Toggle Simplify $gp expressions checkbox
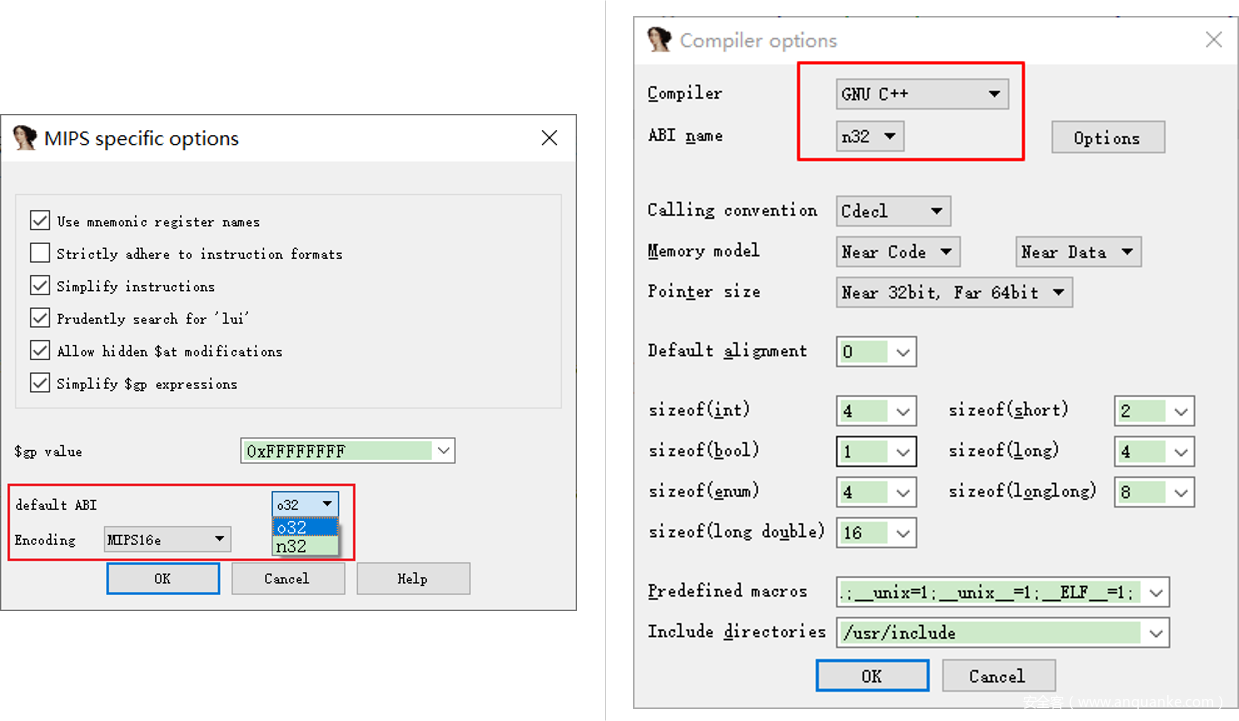 pos(40,383)
